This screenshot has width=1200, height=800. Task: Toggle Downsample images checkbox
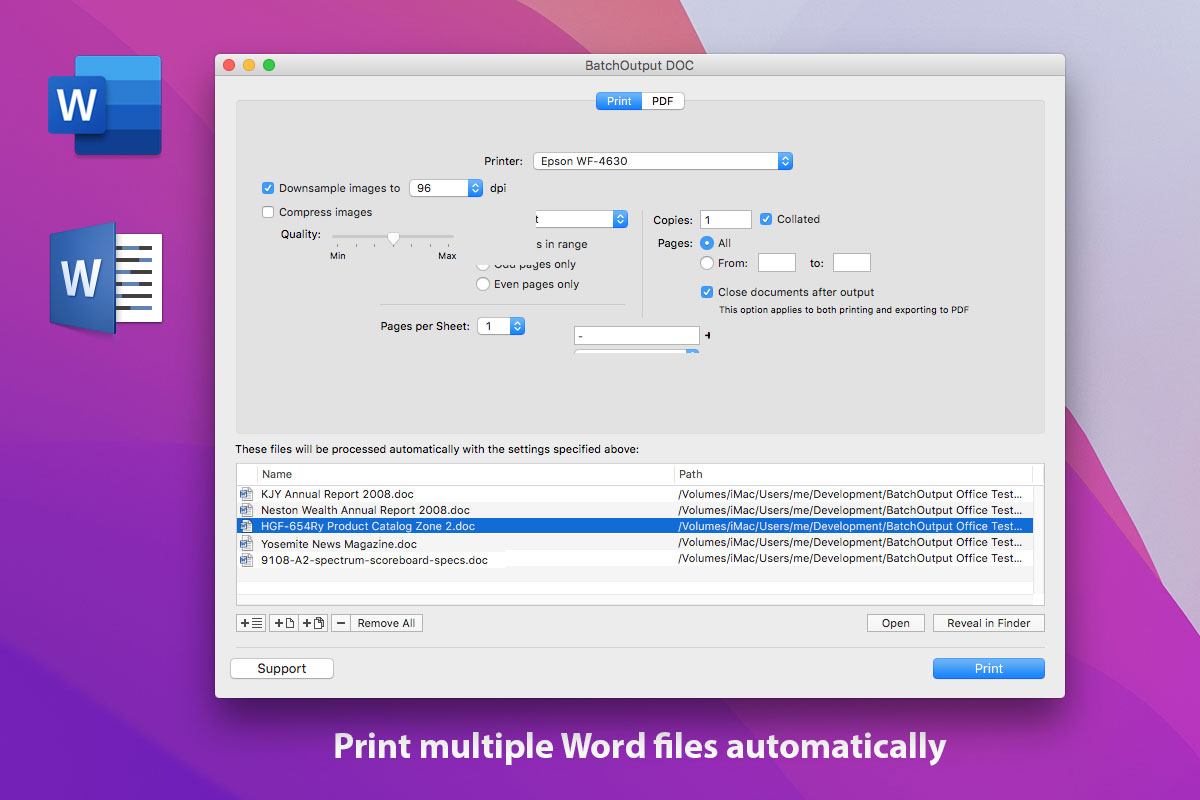point(268,188)
